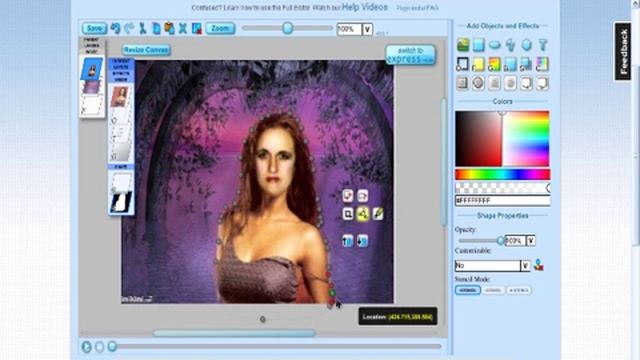The image size is (640, 360).
Task: Click the Paste clipboard icon
Action: 169,28
